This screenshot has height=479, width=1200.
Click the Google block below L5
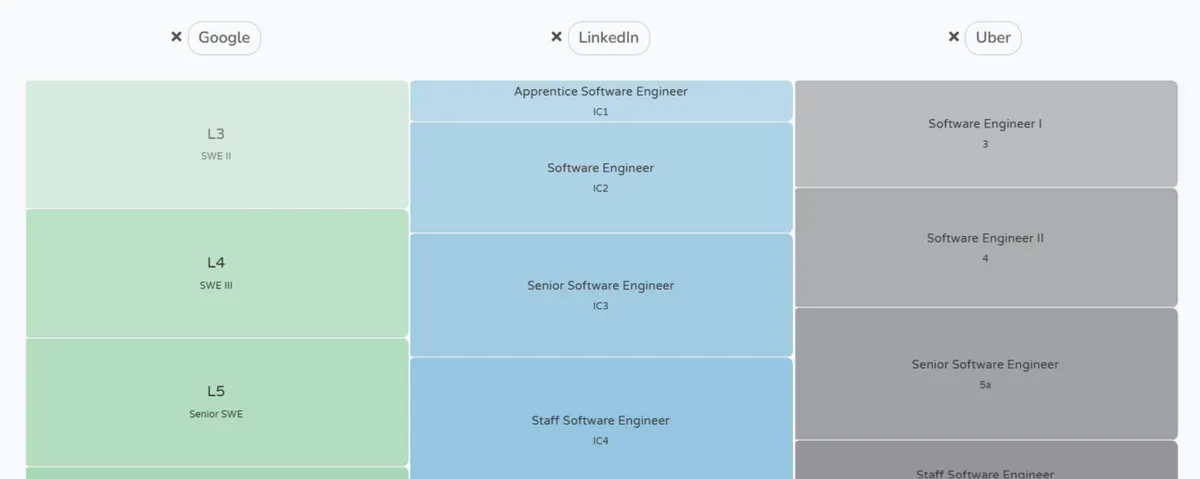point(216,473)
